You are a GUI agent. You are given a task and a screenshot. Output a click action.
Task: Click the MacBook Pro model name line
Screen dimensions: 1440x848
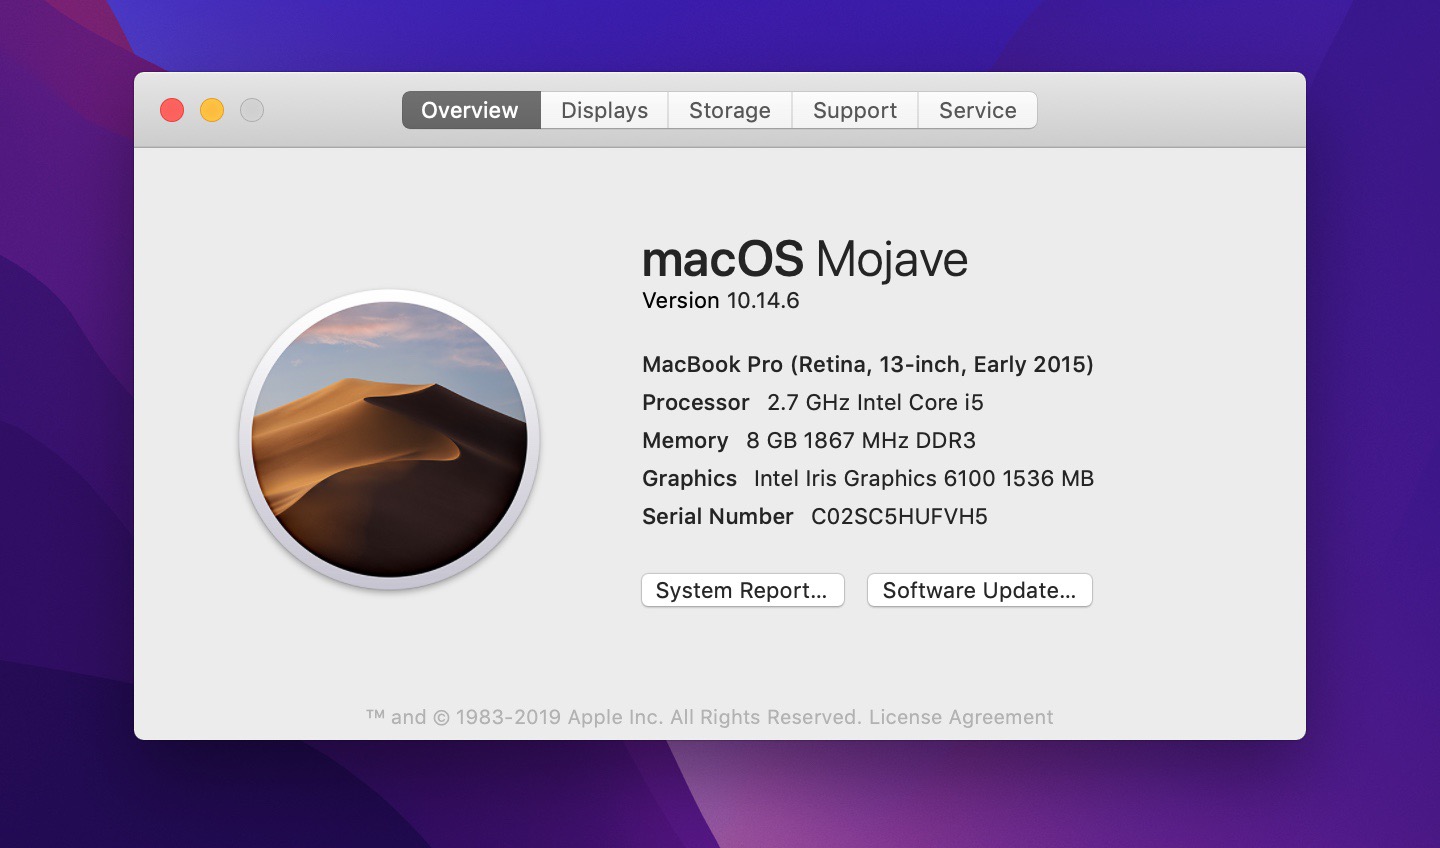(868, 365)
